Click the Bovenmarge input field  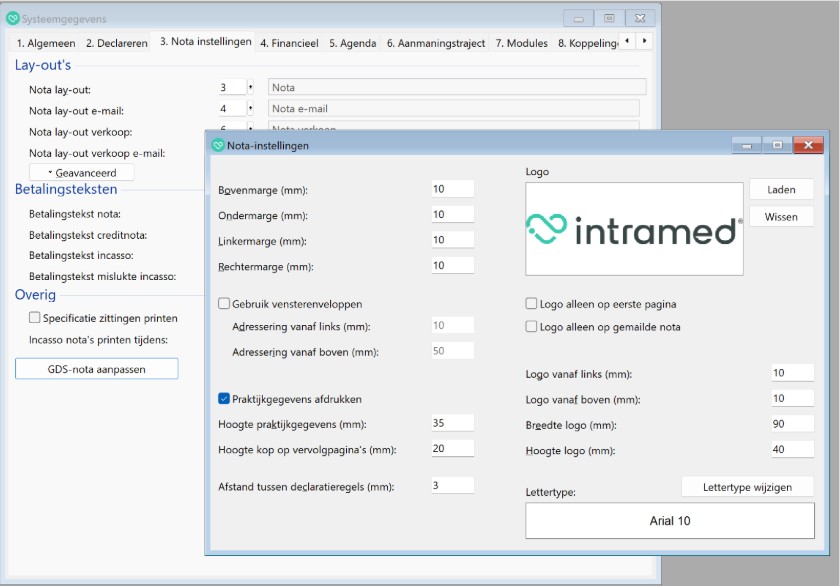452,189
